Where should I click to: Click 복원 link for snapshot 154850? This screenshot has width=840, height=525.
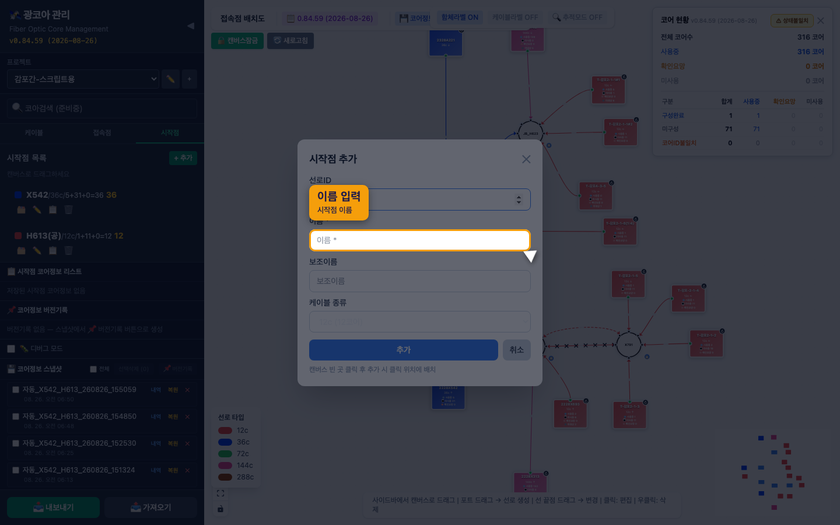tap(173, 417)
